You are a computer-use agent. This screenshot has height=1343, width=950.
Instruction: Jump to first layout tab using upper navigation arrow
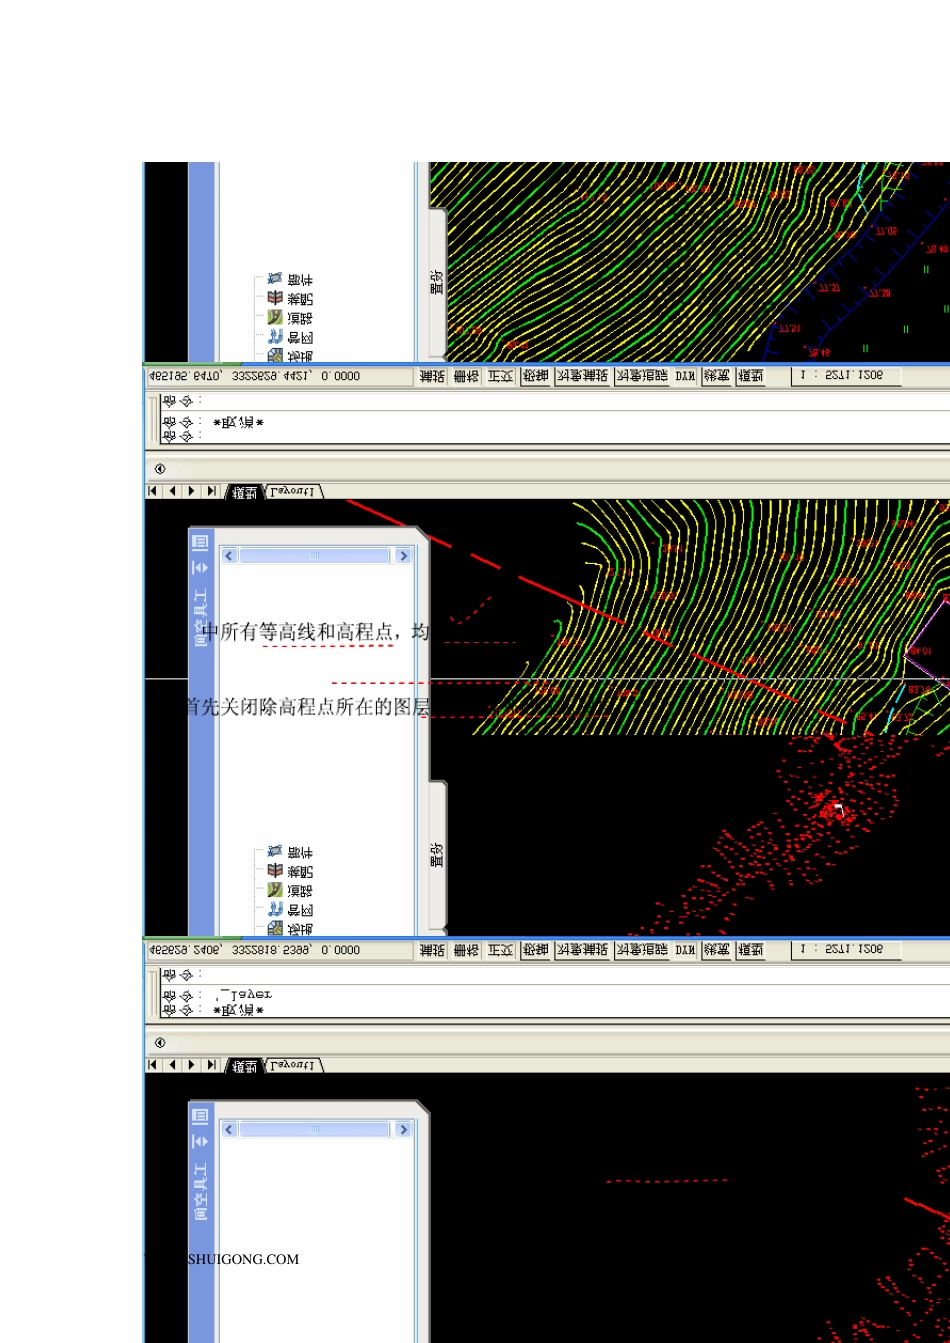(x=153, y=491)
